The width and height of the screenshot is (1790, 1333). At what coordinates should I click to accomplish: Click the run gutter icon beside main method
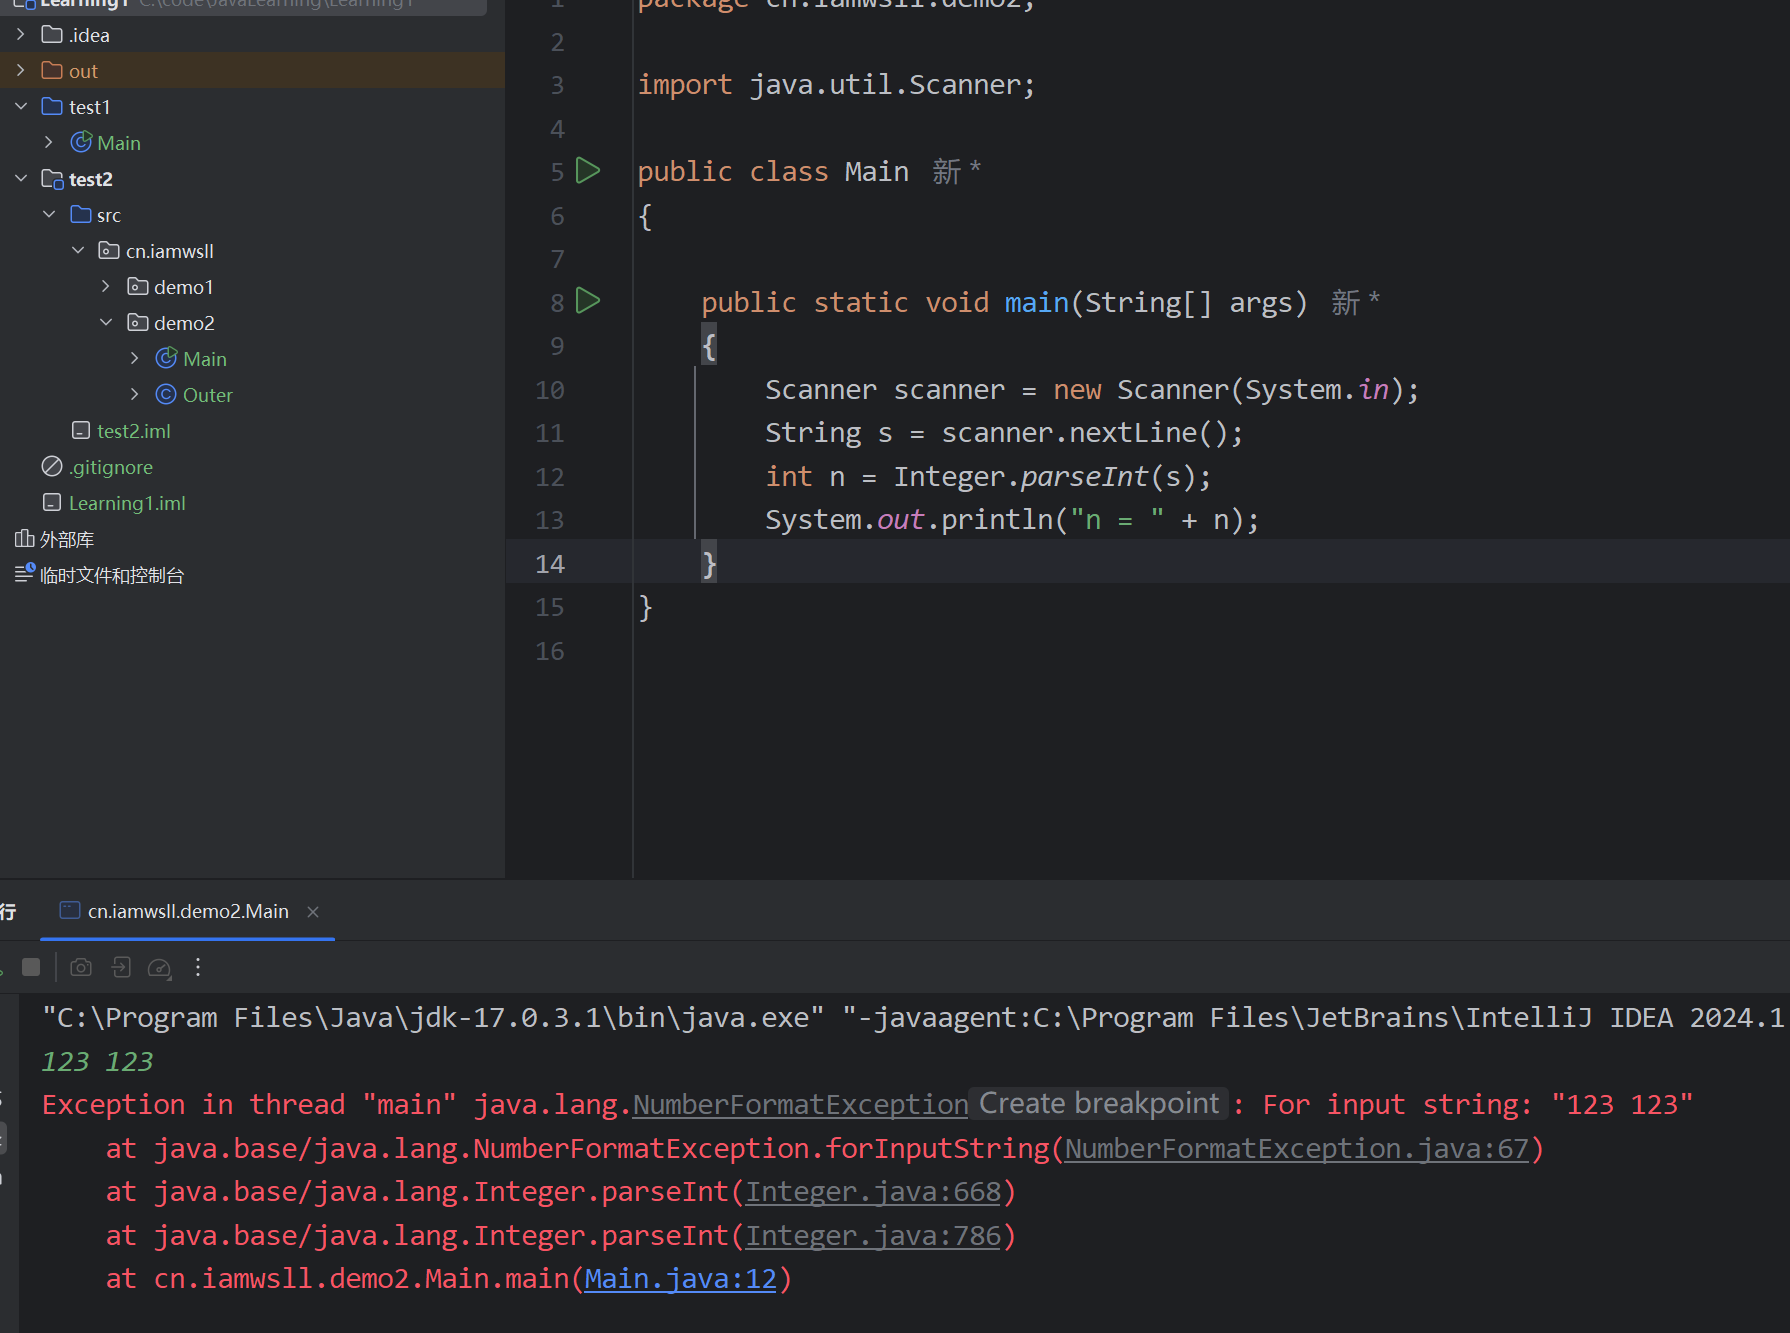(588, 301)
